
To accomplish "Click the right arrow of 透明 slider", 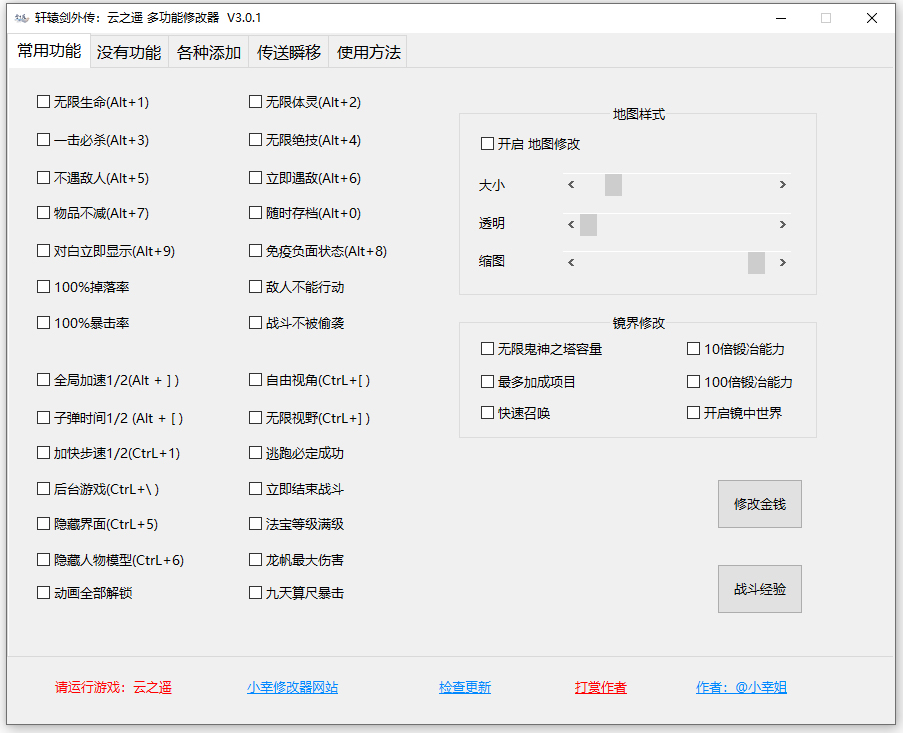I will click(783, 224).
